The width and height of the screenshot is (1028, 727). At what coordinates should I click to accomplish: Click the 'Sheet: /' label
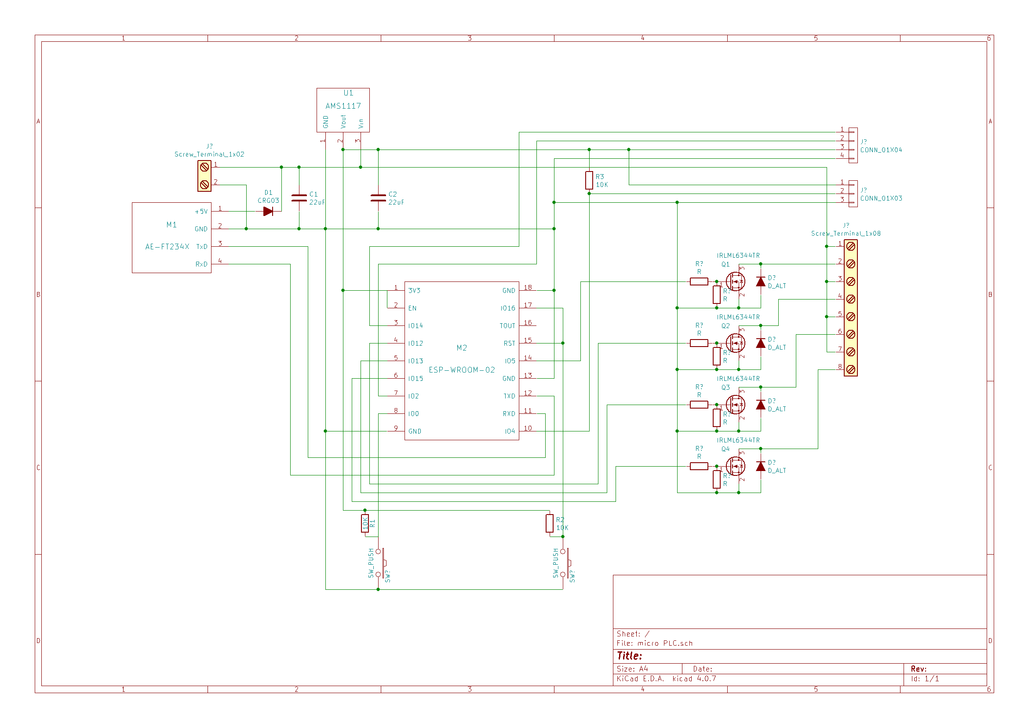point(633,634)
